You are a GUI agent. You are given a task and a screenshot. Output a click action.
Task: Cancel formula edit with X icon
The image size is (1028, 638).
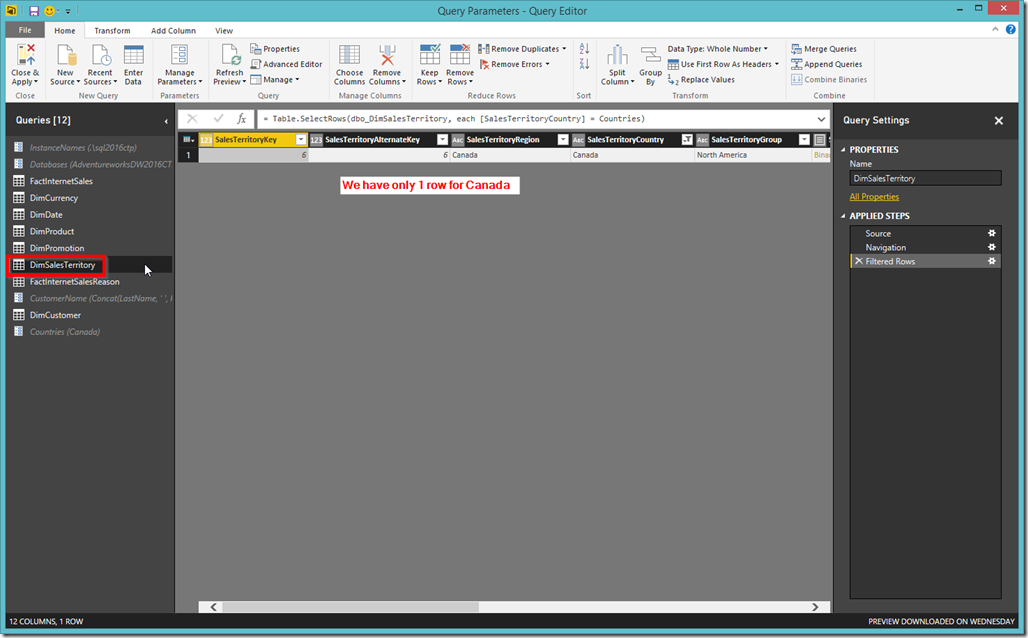(x=192, y=119)
